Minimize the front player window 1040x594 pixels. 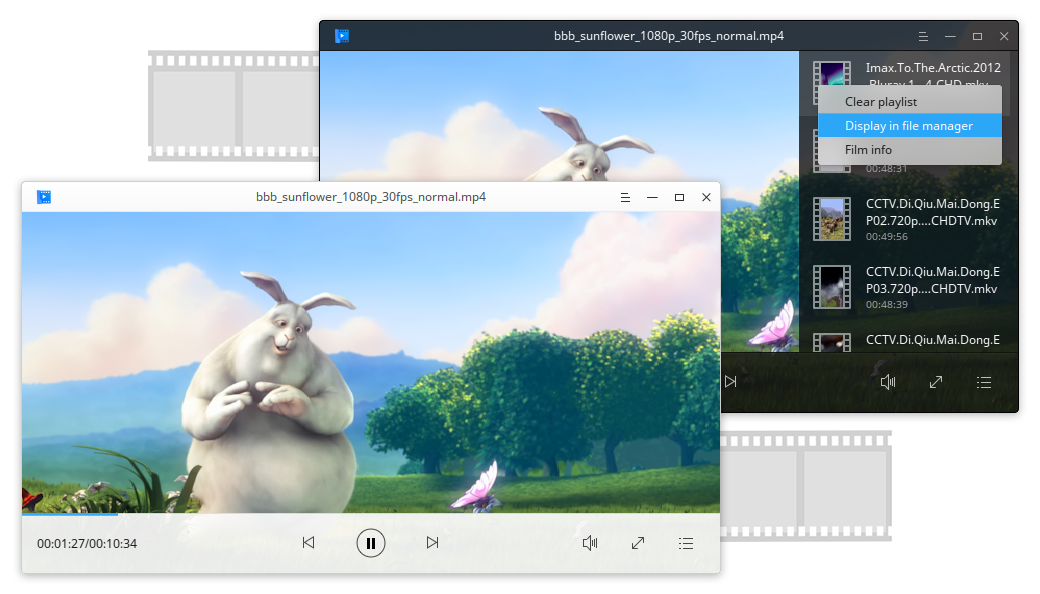tap(652, 198)
